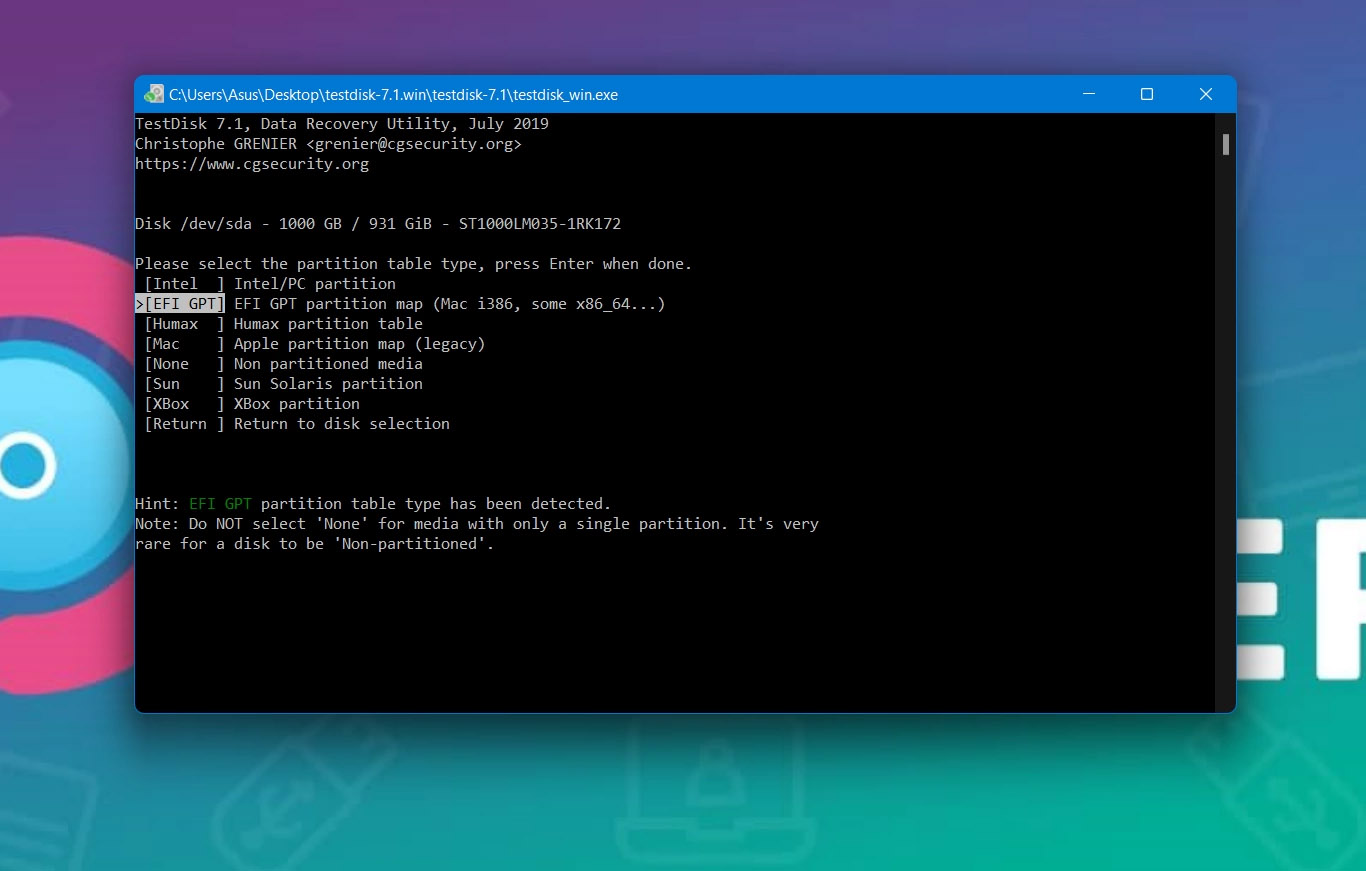Choose the [Mac] Apple partition map option

tap(185, 344)
